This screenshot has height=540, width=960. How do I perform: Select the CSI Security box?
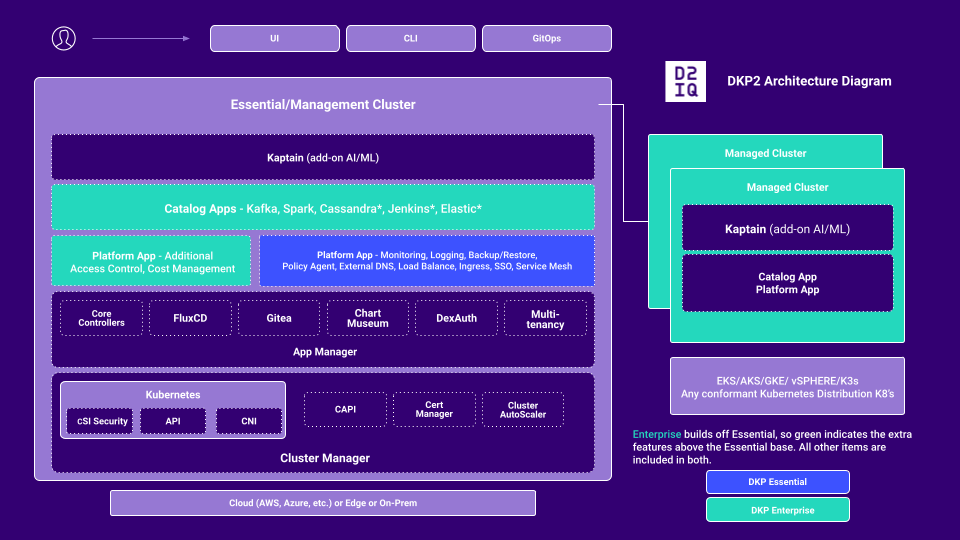tap(100, 421)
